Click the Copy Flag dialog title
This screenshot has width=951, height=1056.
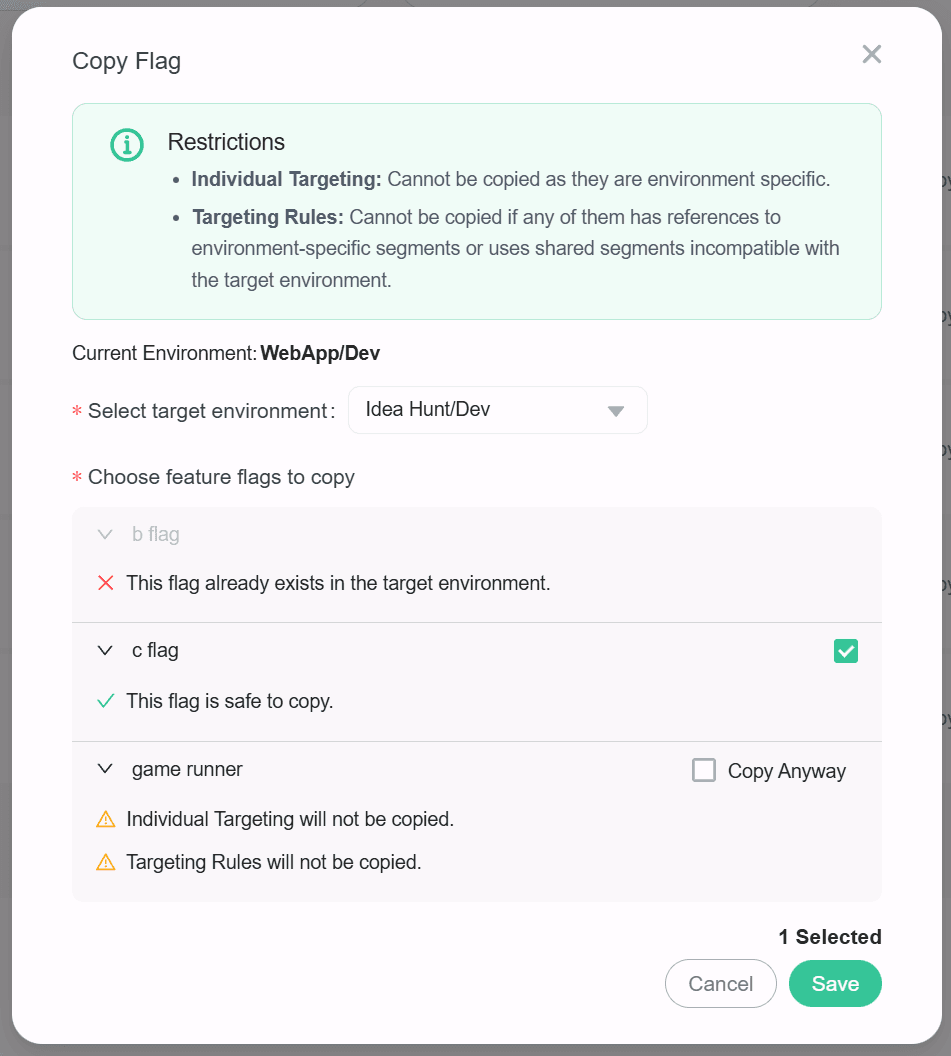coord(126,61)
